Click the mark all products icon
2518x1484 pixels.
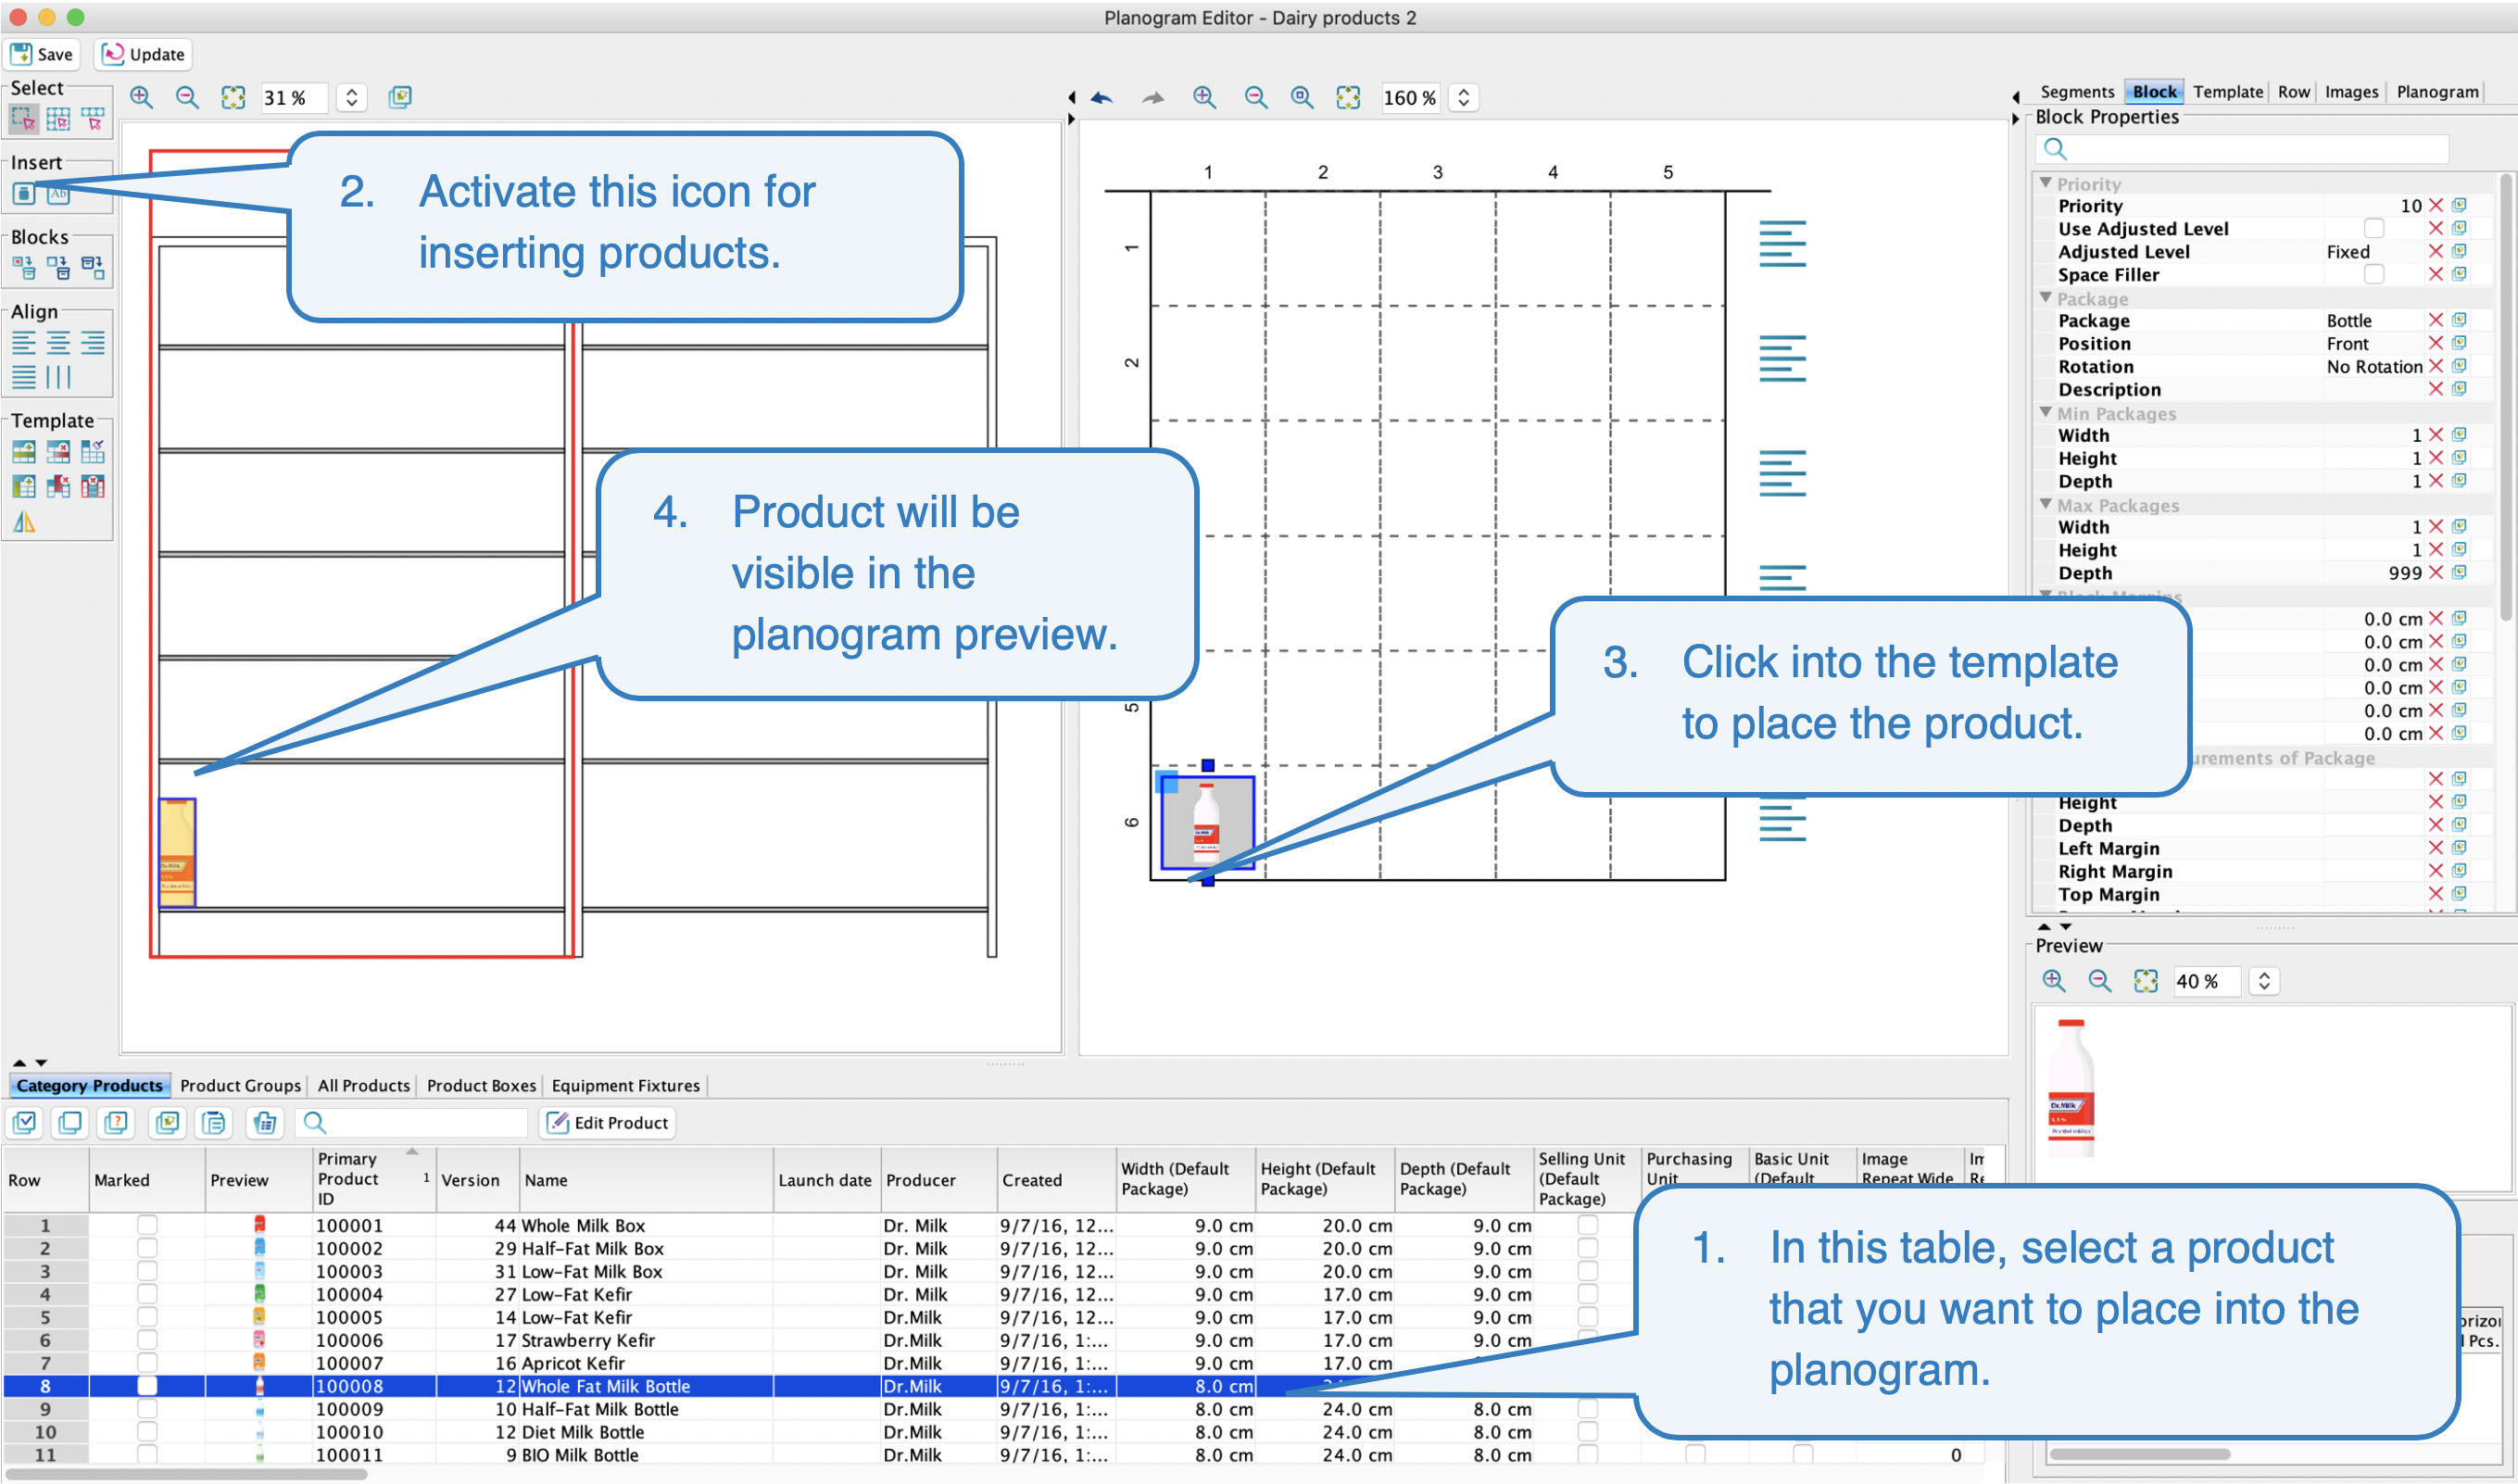point(24,1123)
